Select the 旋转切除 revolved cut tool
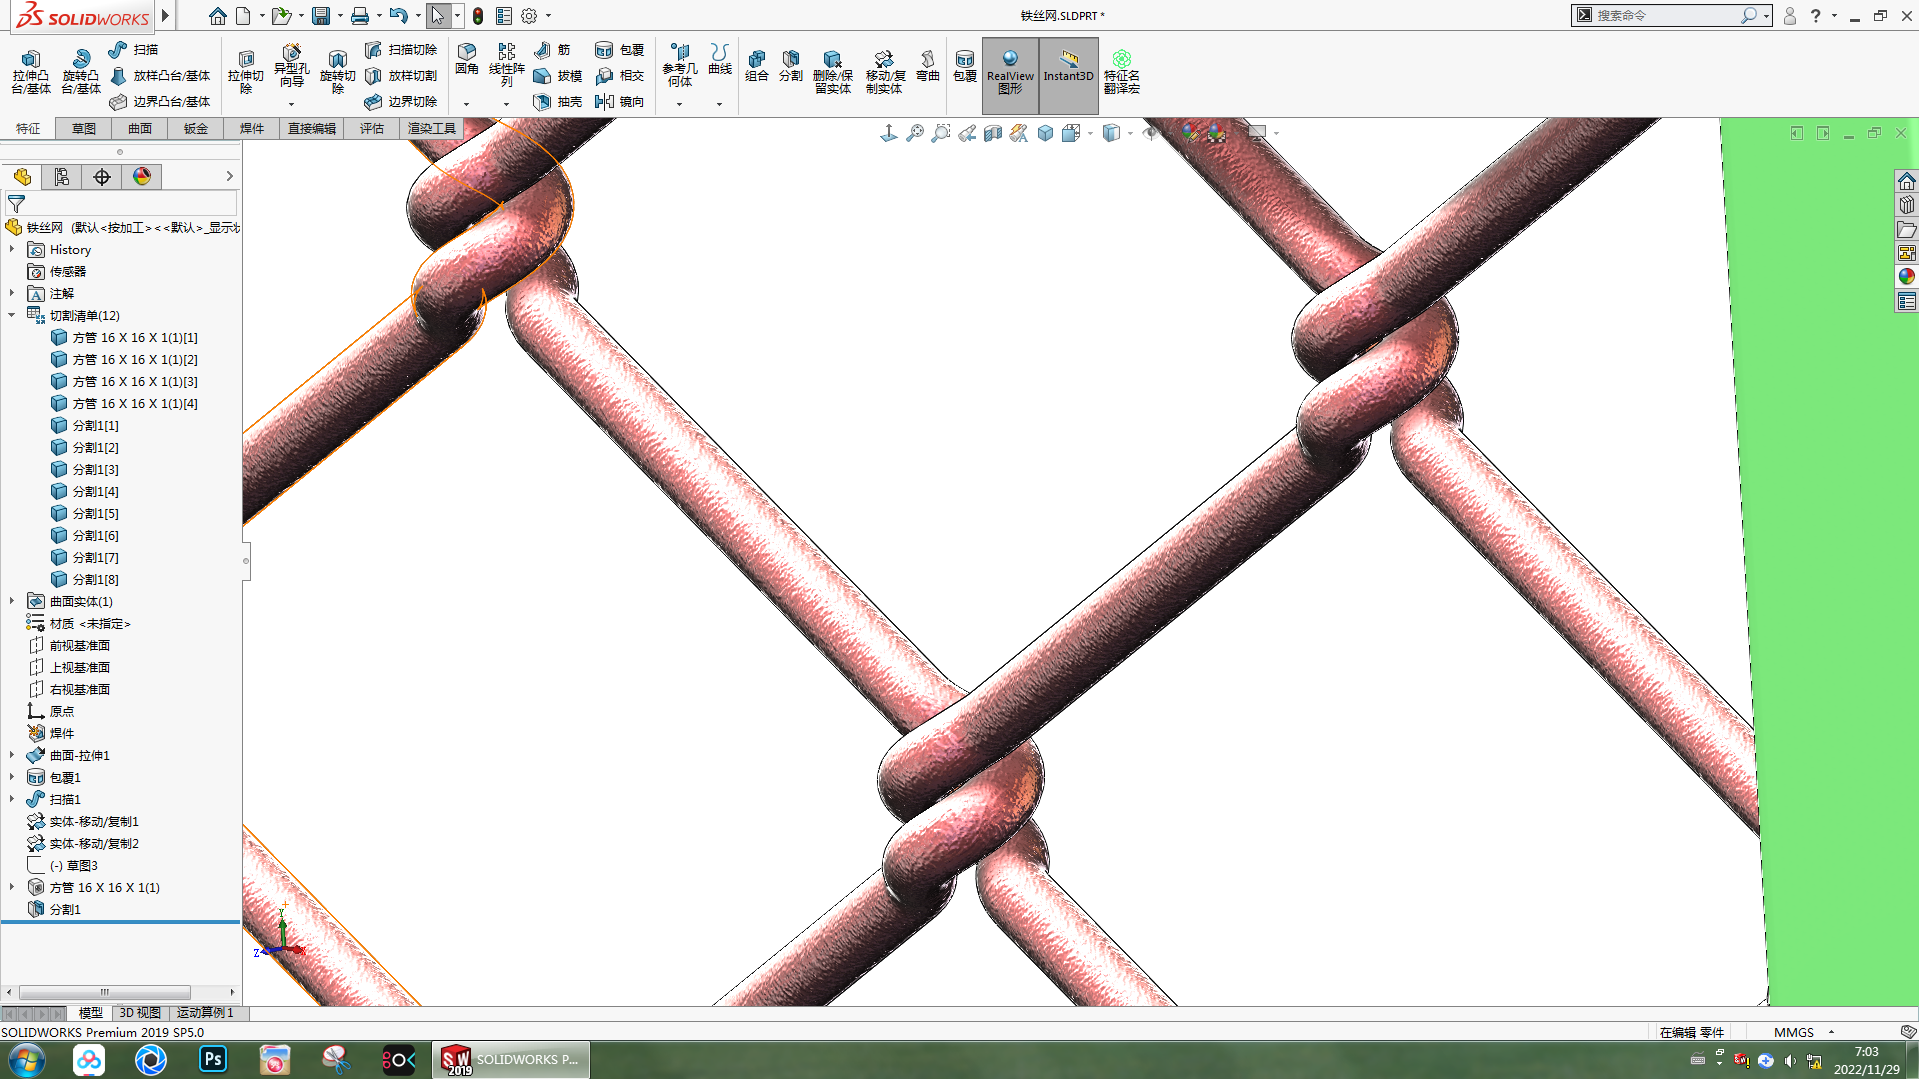 click(338, 72)
